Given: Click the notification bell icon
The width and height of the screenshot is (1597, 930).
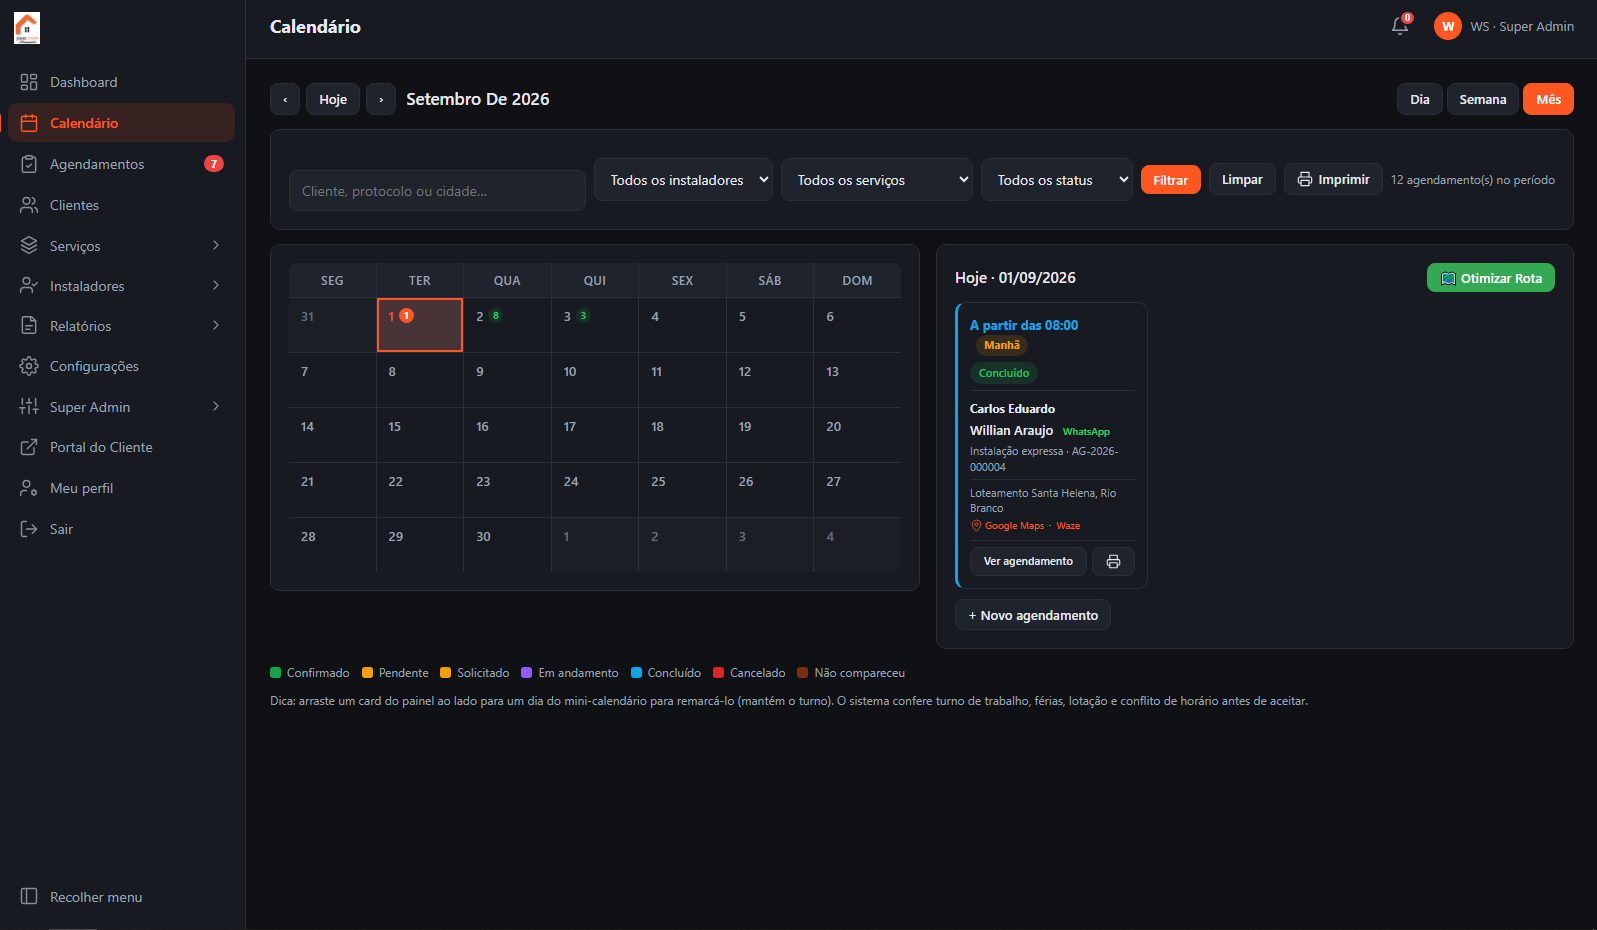Looking at the screenshot, I should tap(1400, 27).
